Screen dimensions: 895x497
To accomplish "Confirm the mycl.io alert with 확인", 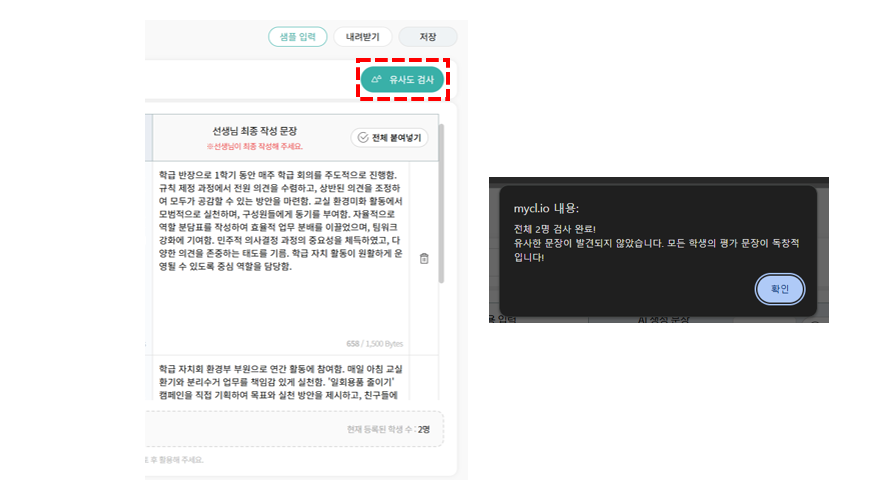I will point(780,289).
